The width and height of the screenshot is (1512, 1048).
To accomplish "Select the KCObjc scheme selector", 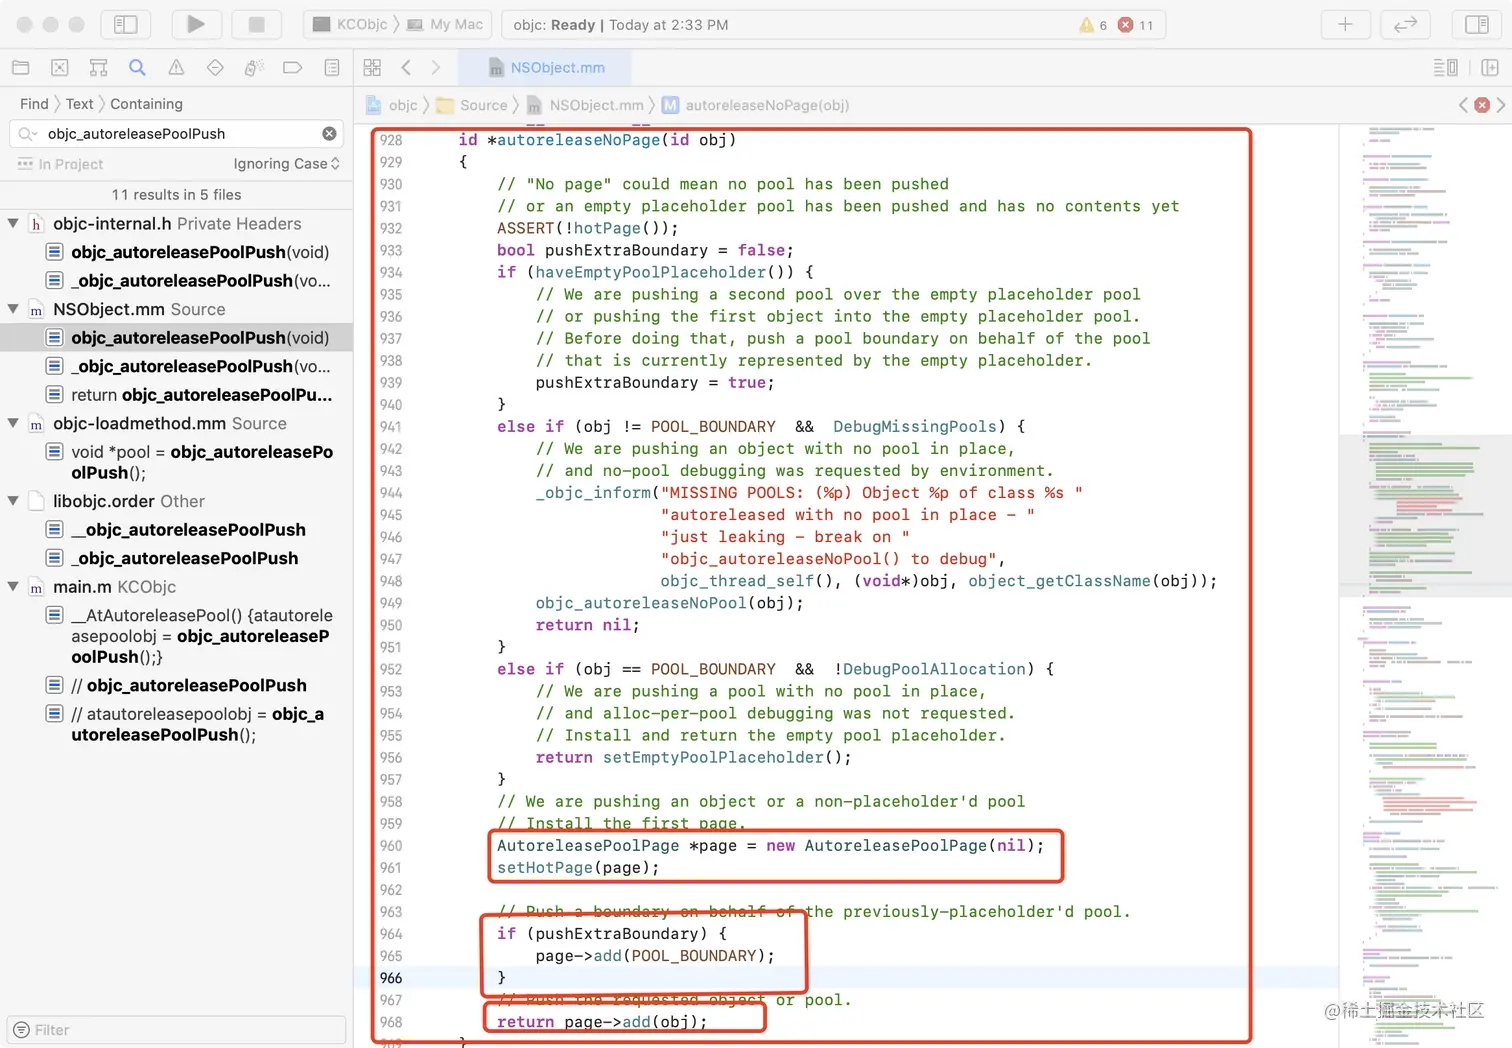I will click(x=350, y=24).
